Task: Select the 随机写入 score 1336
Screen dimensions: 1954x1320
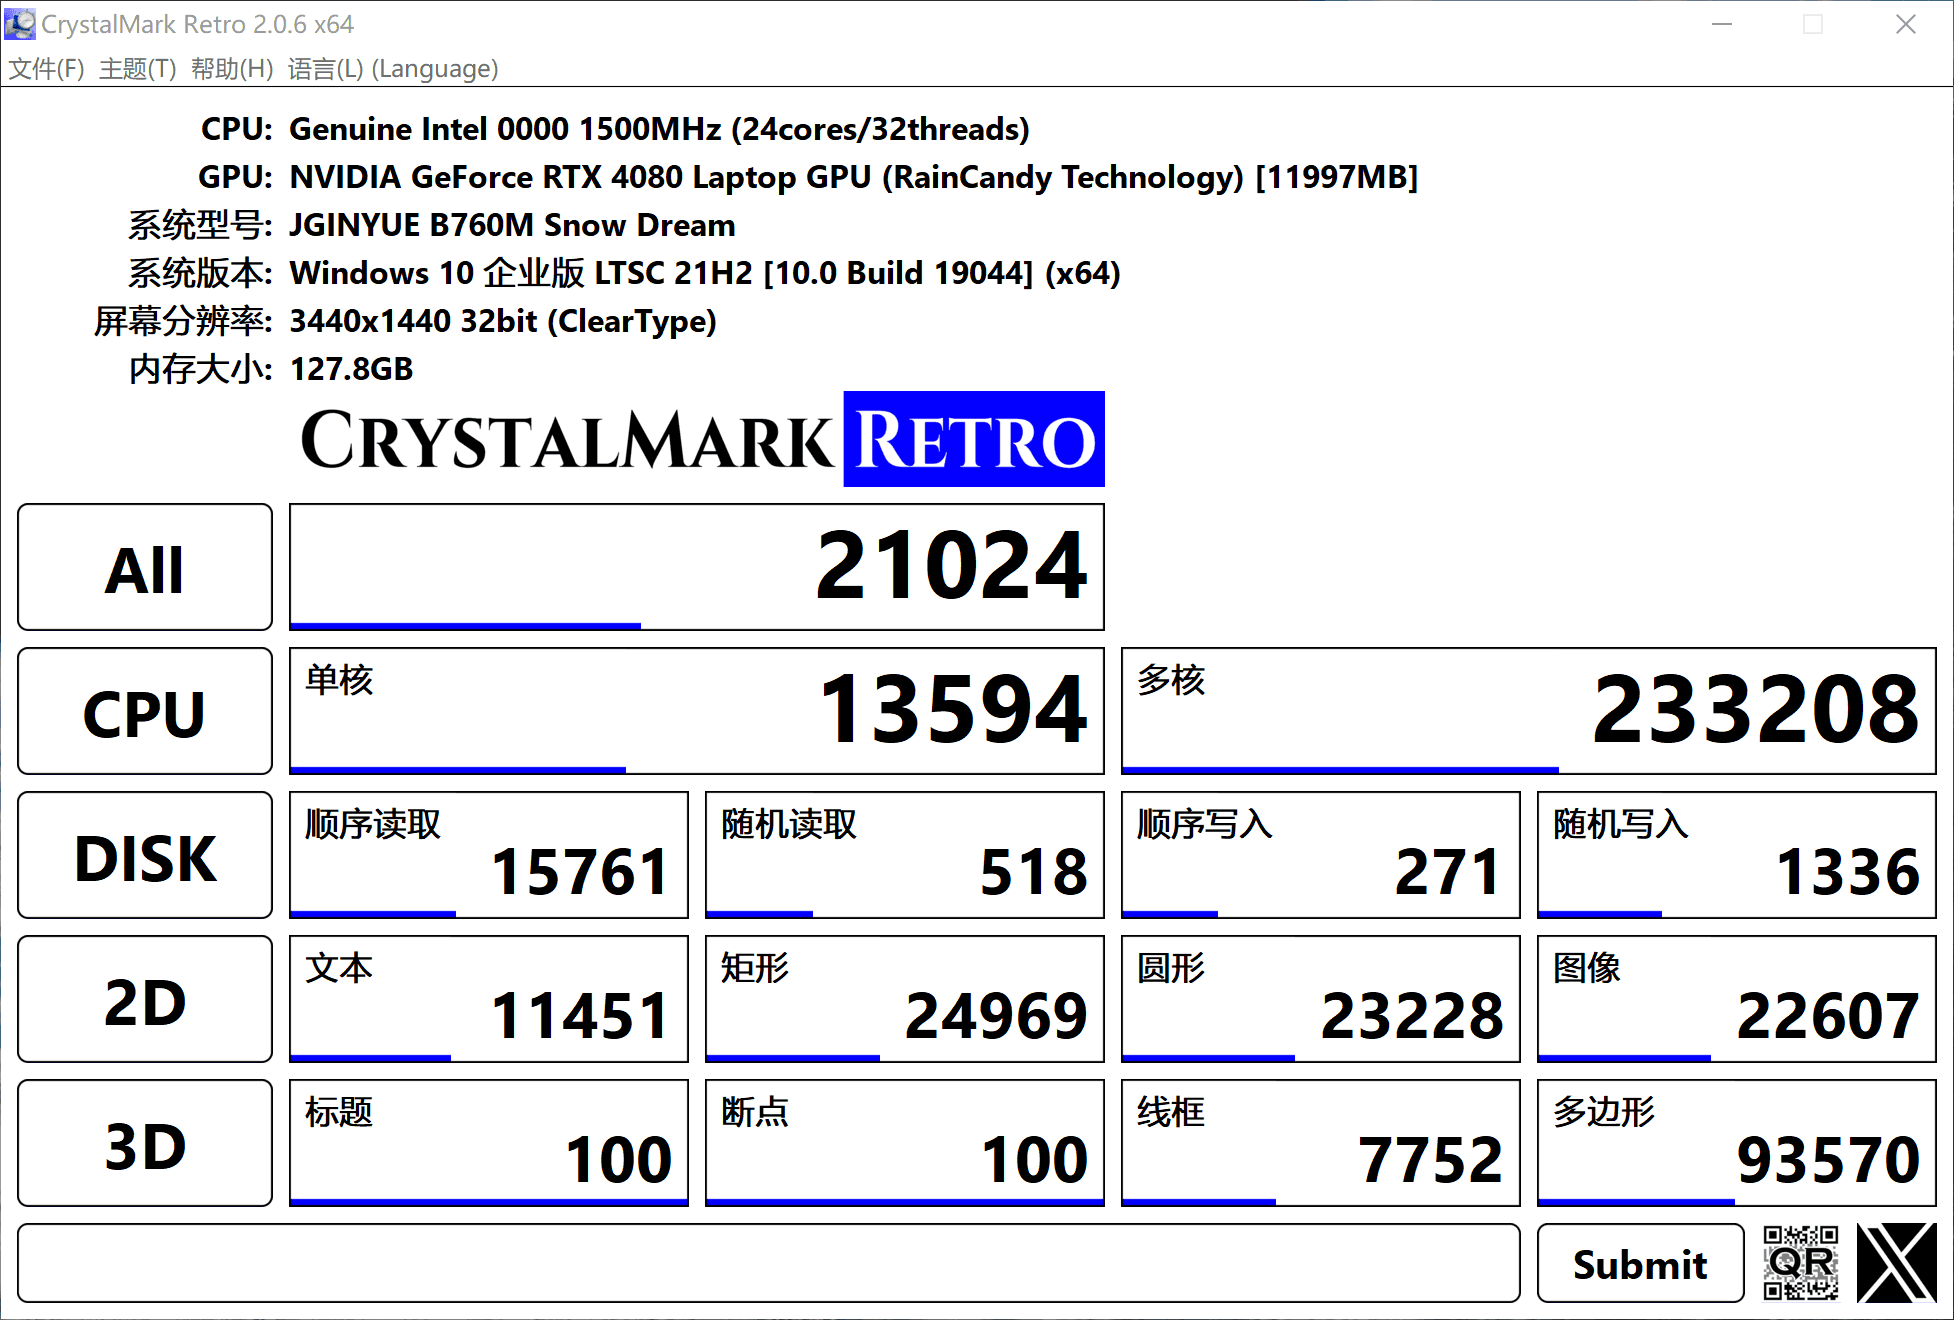Action: (1737, 855)
